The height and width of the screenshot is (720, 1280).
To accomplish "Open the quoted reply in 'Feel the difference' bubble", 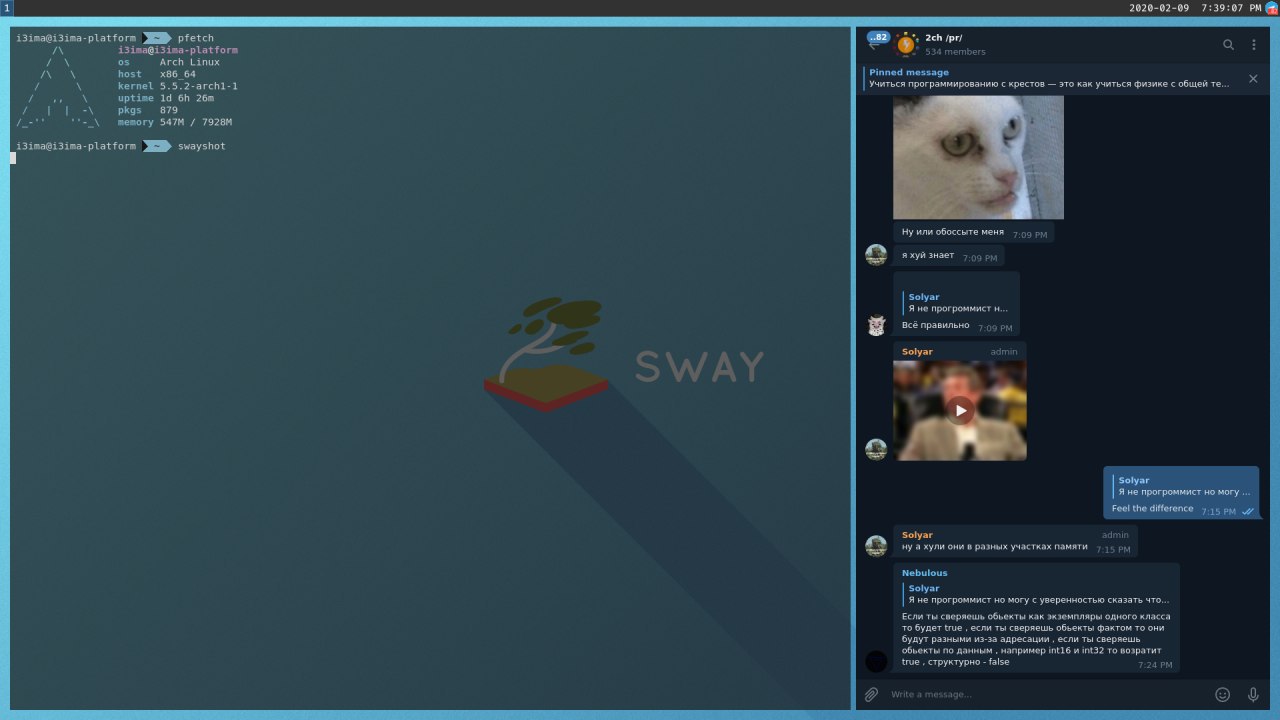I will coord(1181,486).
